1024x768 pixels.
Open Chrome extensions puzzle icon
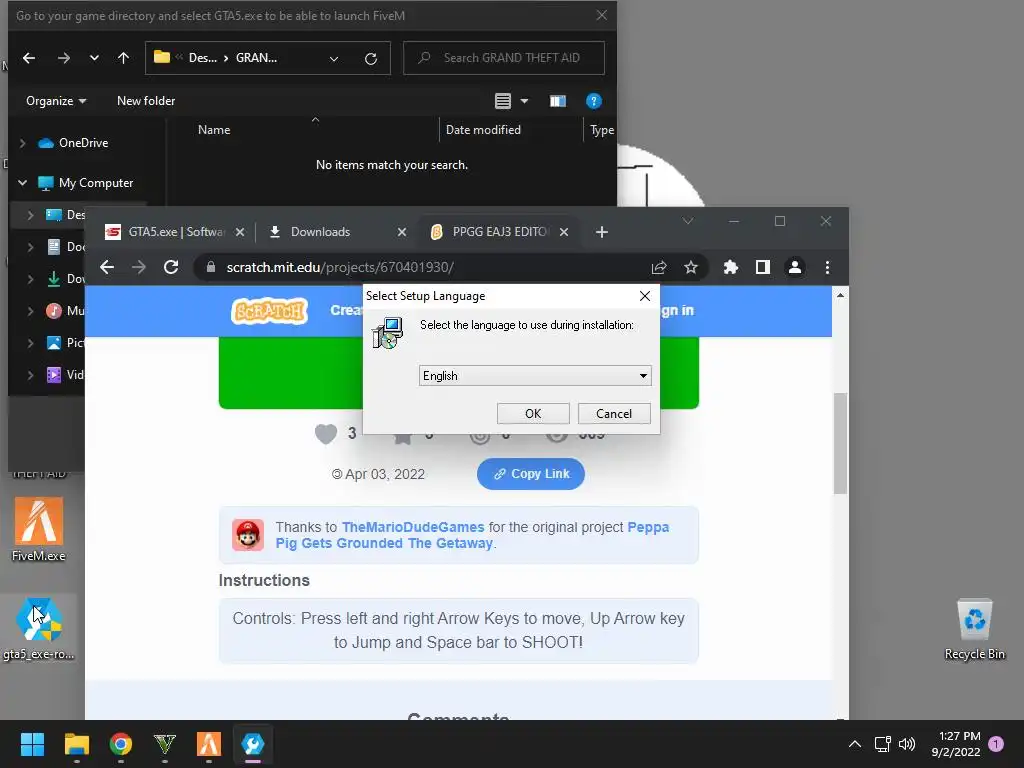(730, 267)
